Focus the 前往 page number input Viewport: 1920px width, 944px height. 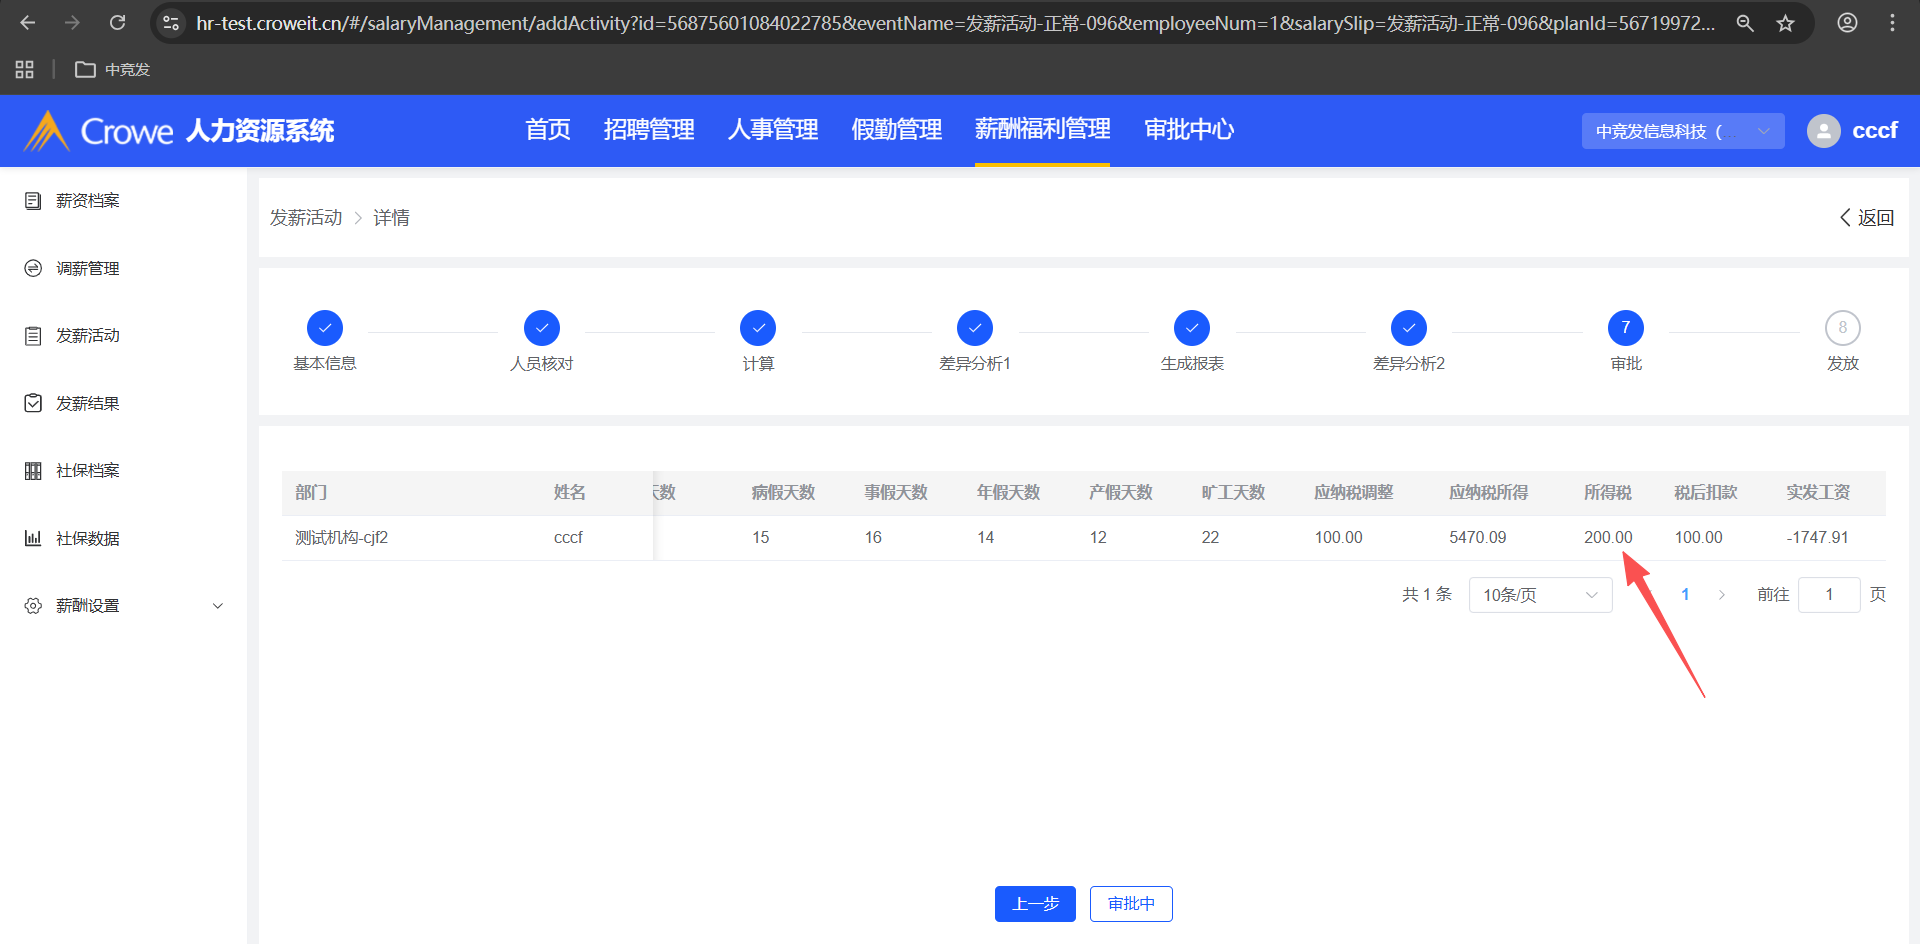tap(1828, 595)
